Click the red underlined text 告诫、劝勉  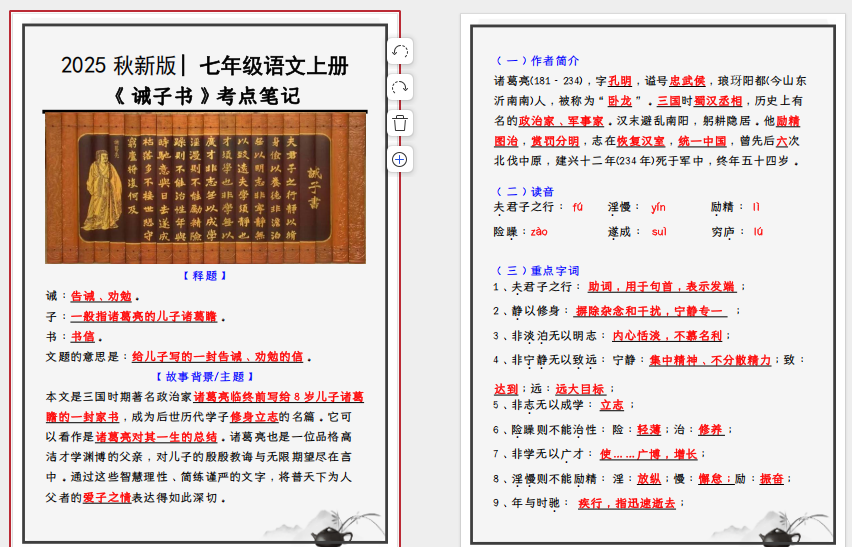(101, 296)
